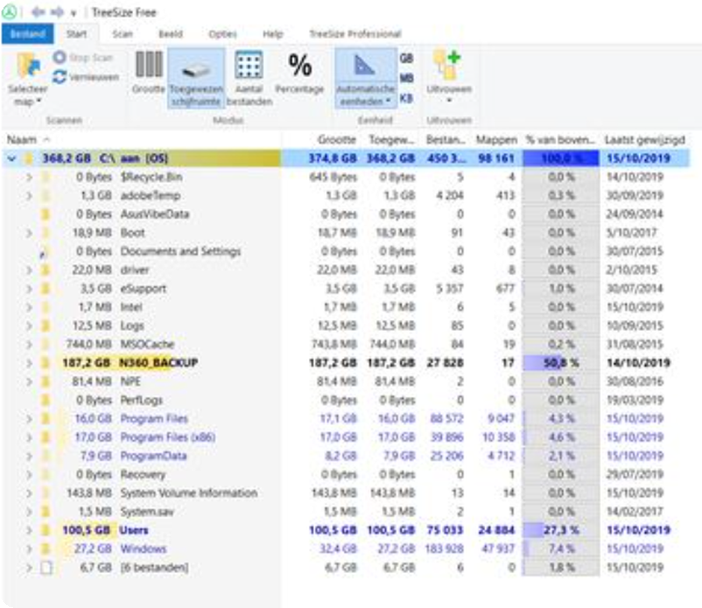Collapse the C:\ root drive node
702x608 pixels.
12,158
